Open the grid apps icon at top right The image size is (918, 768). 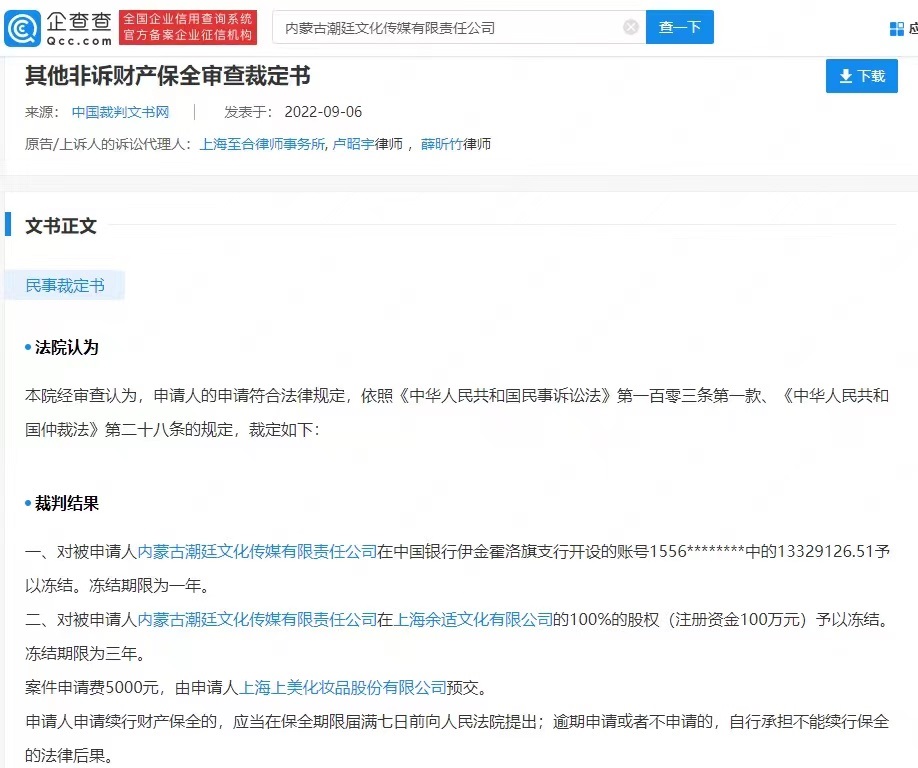coord(897,29)
